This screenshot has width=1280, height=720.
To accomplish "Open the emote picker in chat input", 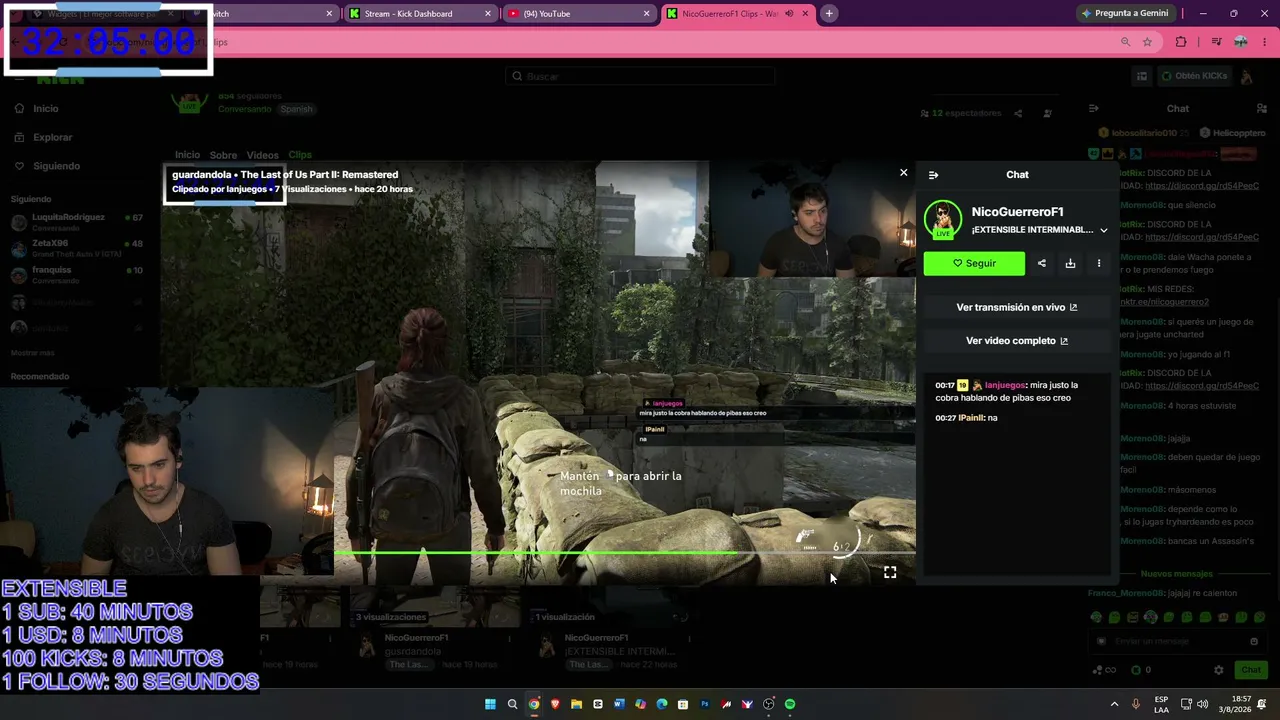I will 1254,641.
